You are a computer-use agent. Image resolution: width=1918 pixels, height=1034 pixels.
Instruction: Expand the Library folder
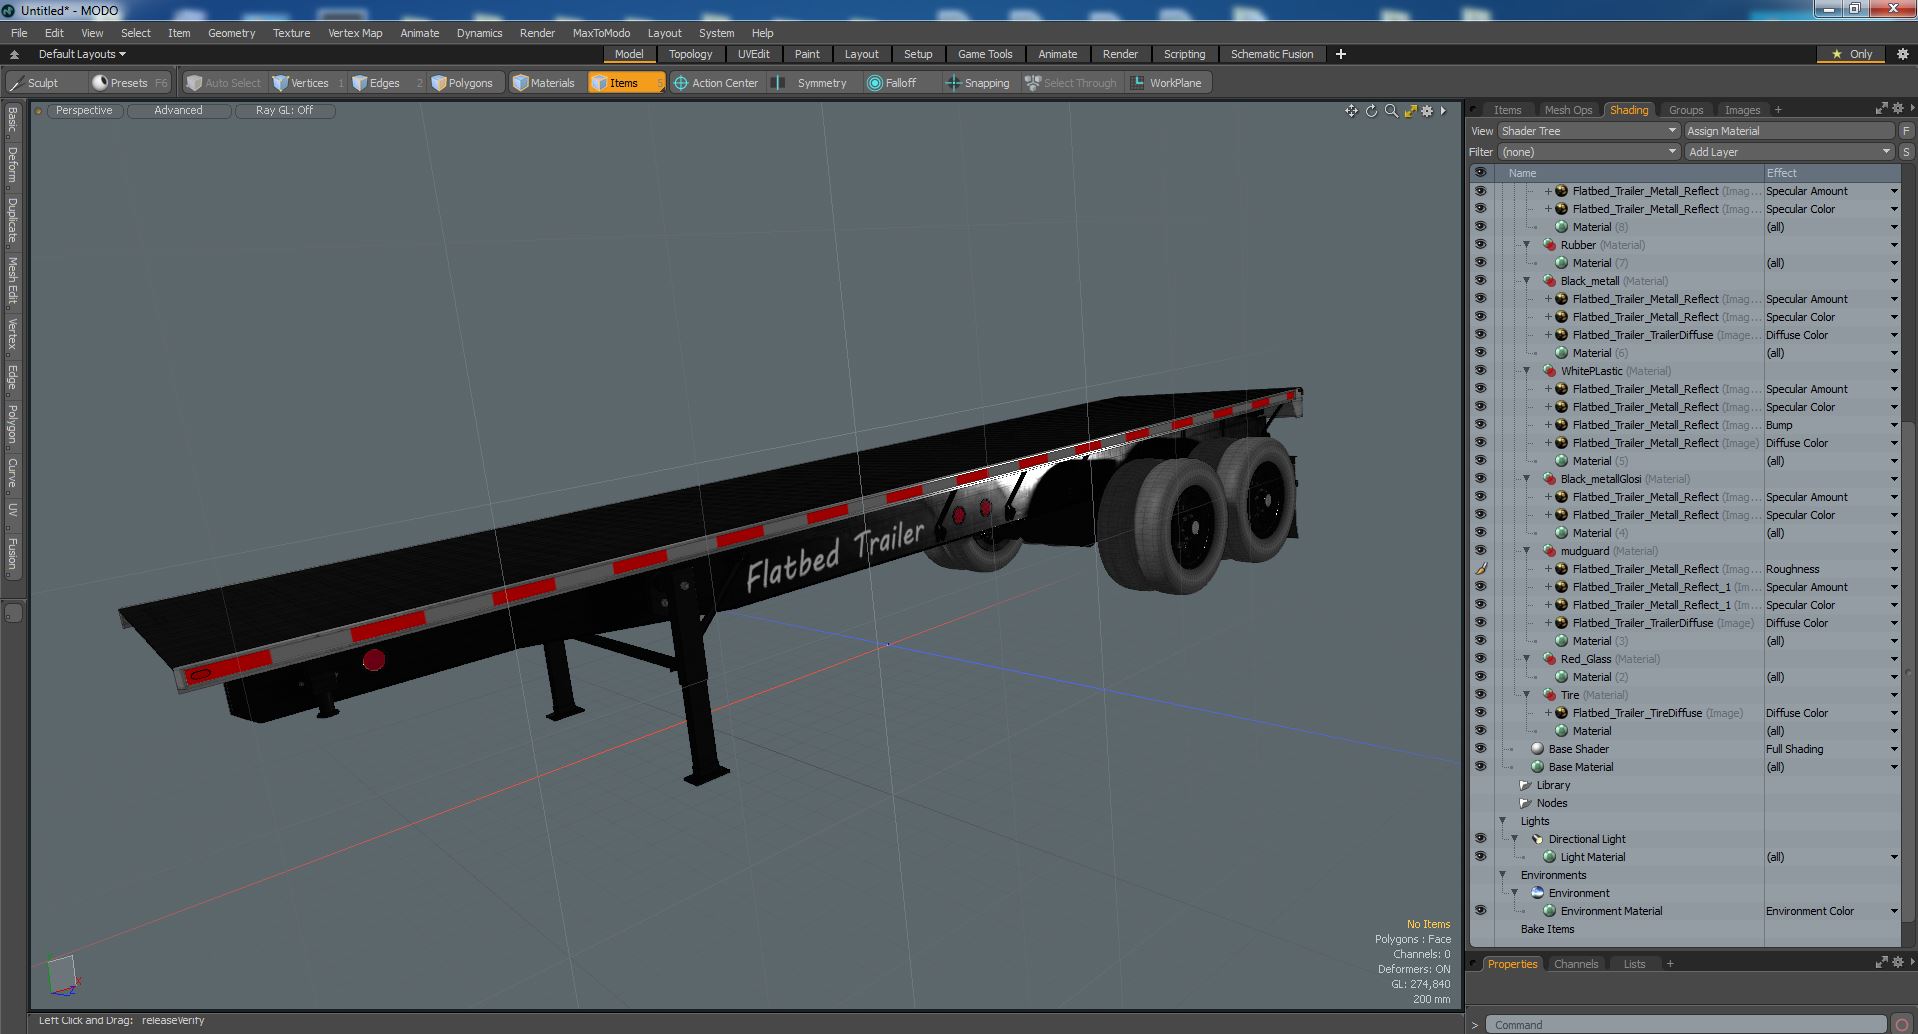coord(1525,785)
